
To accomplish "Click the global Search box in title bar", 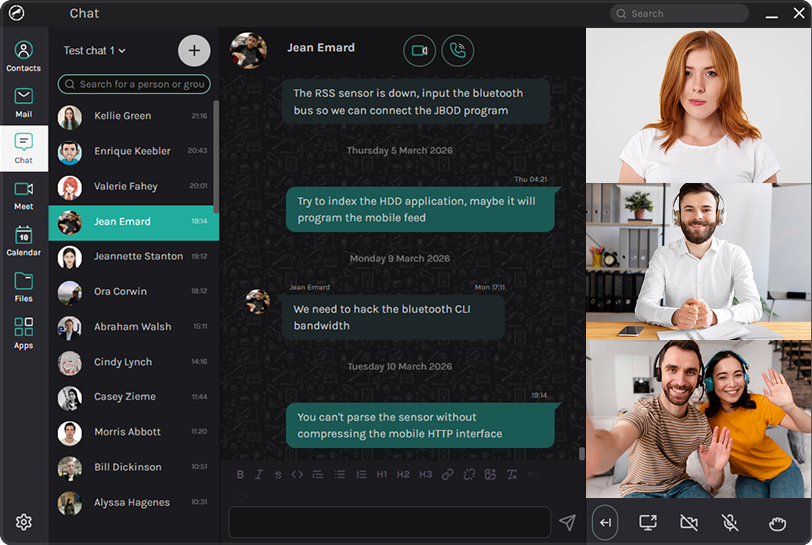I will (x=679, y=13).
